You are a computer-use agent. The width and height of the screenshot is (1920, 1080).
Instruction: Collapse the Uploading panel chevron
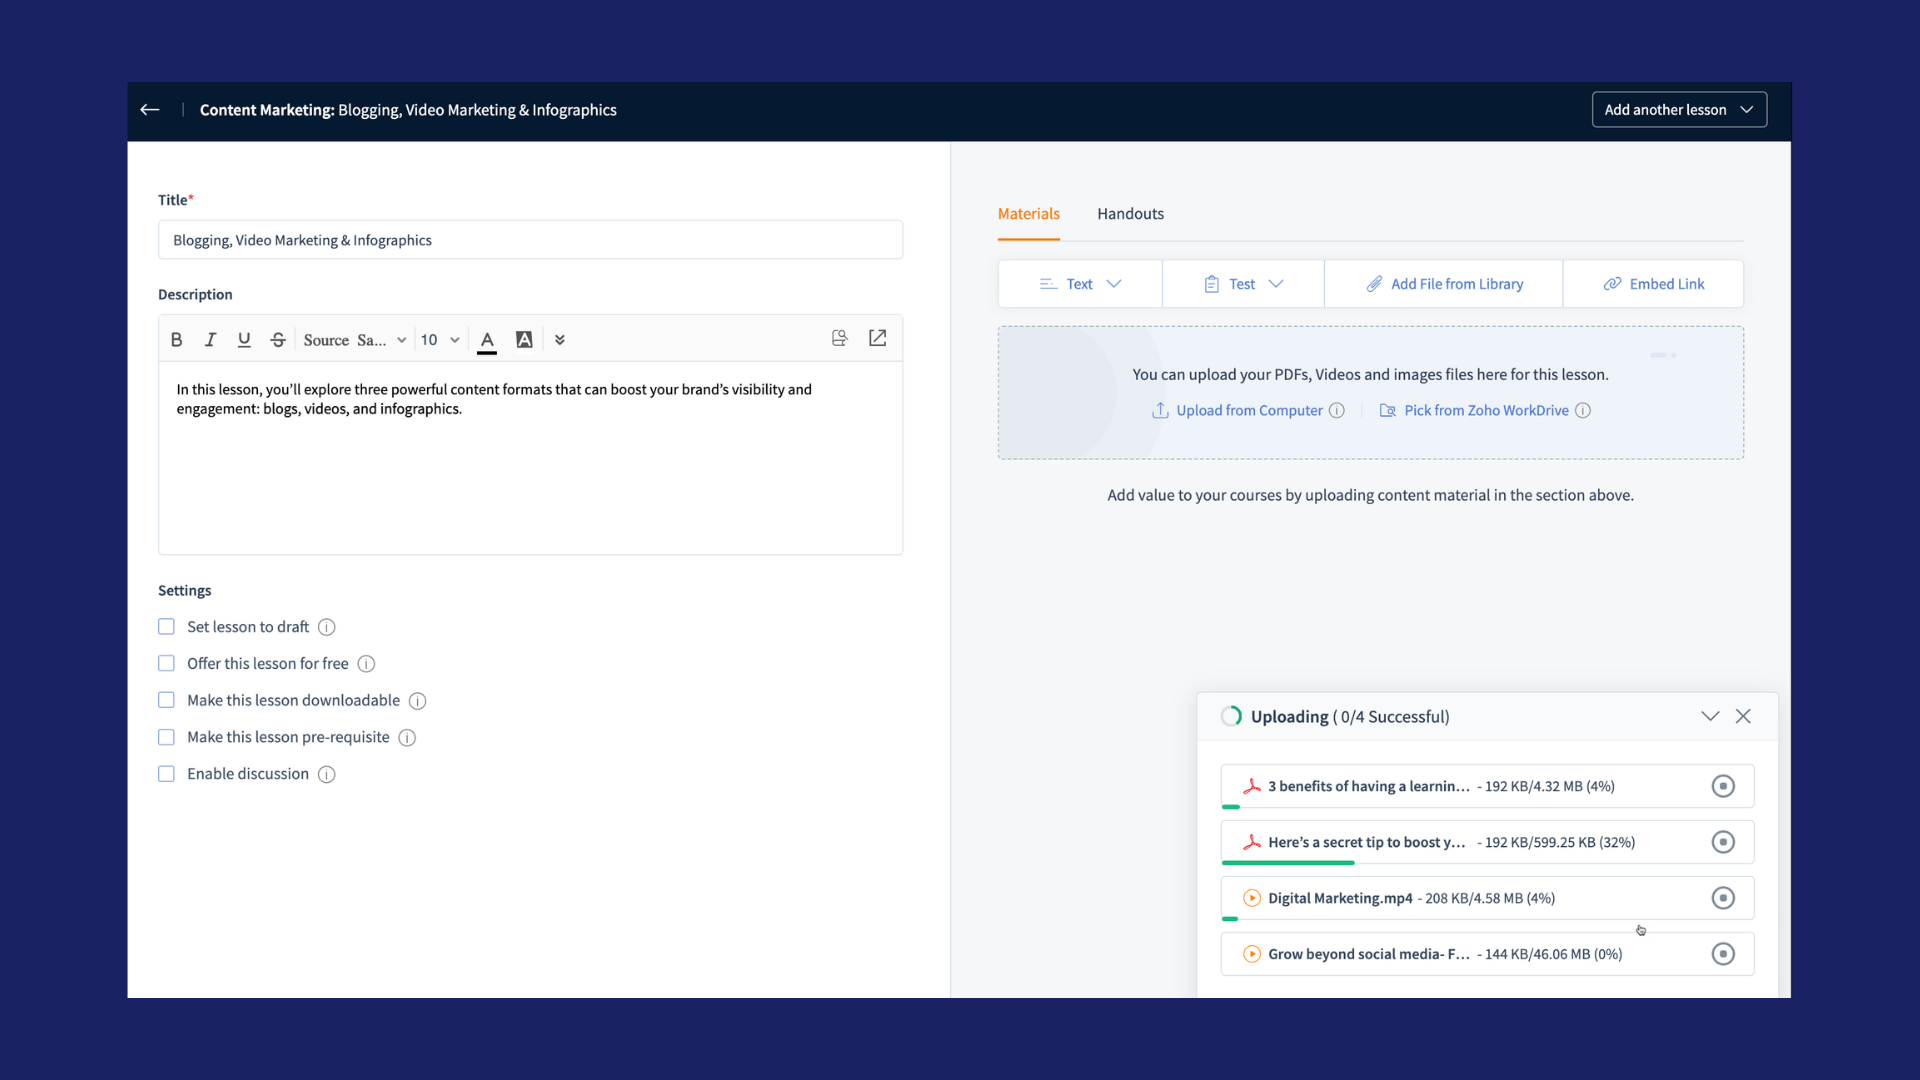(1710, 716)
